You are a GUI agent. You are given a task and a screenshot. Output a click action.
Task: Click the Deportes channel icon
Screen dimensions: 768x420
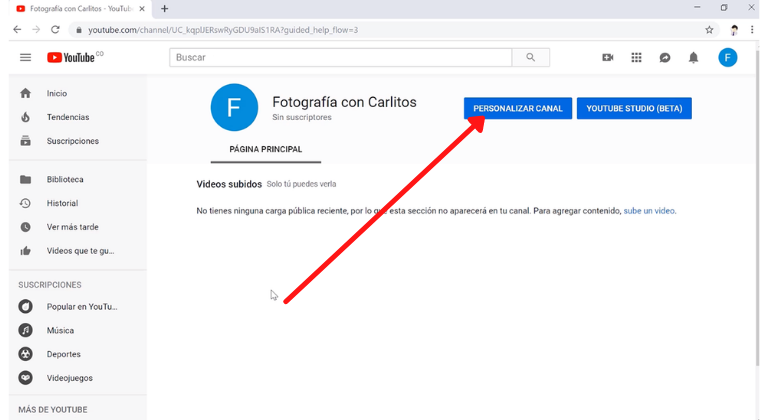(x=25, y=354)
